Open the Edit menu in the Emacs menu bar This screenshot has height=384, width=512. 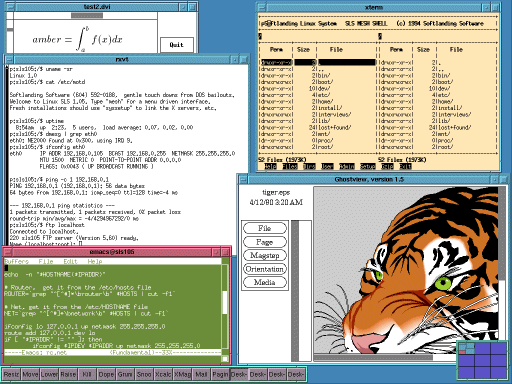[x=70, y=262]
